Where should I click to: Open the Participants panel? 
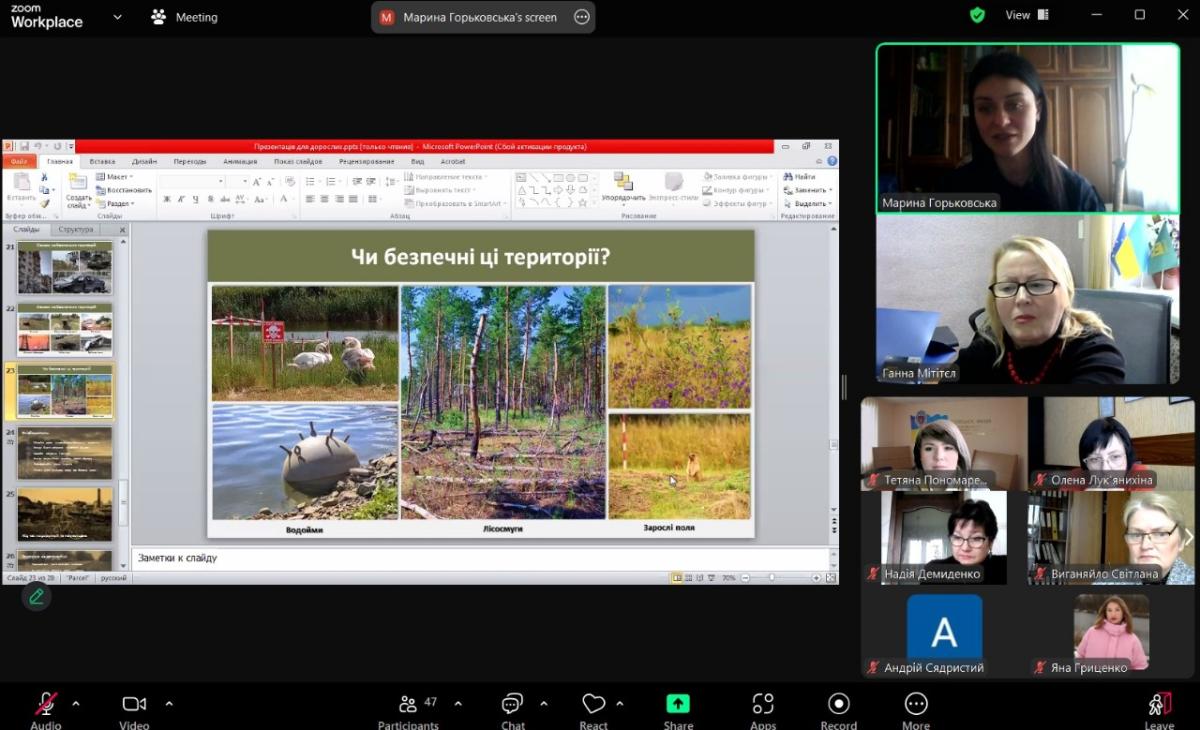tap(408, 705)
